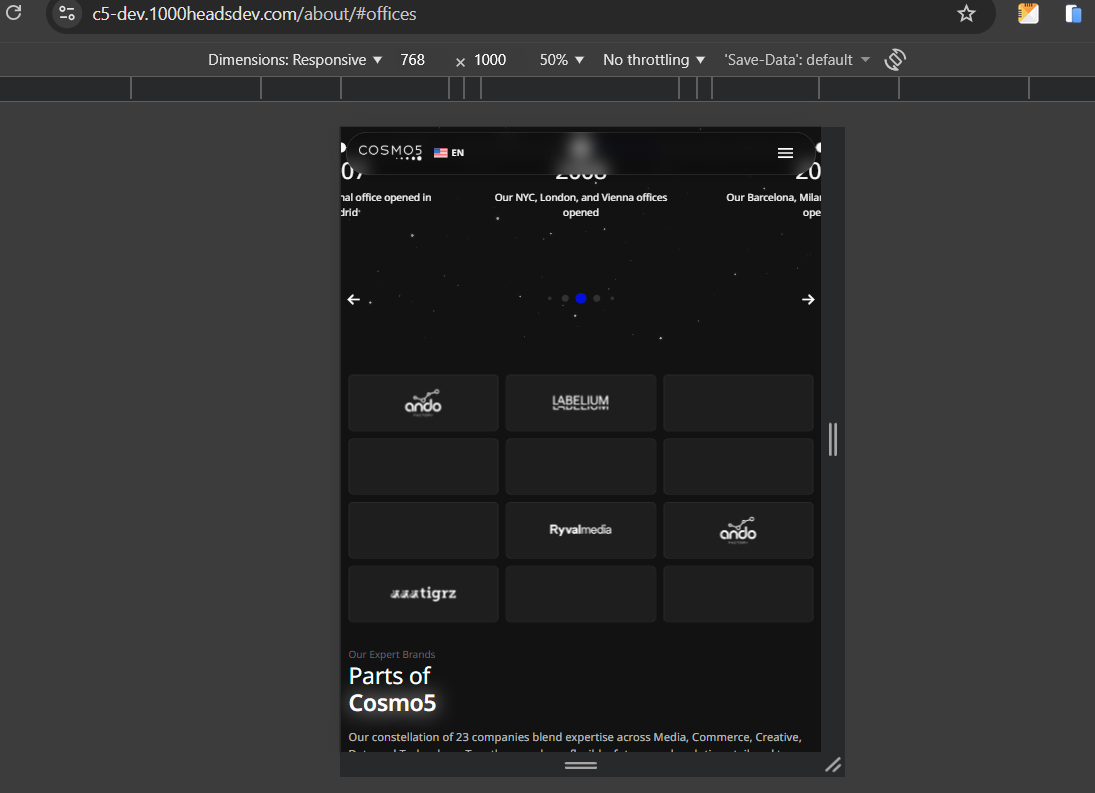
Task: Go to next timeline slide arrow
Action: click(808, 299)
